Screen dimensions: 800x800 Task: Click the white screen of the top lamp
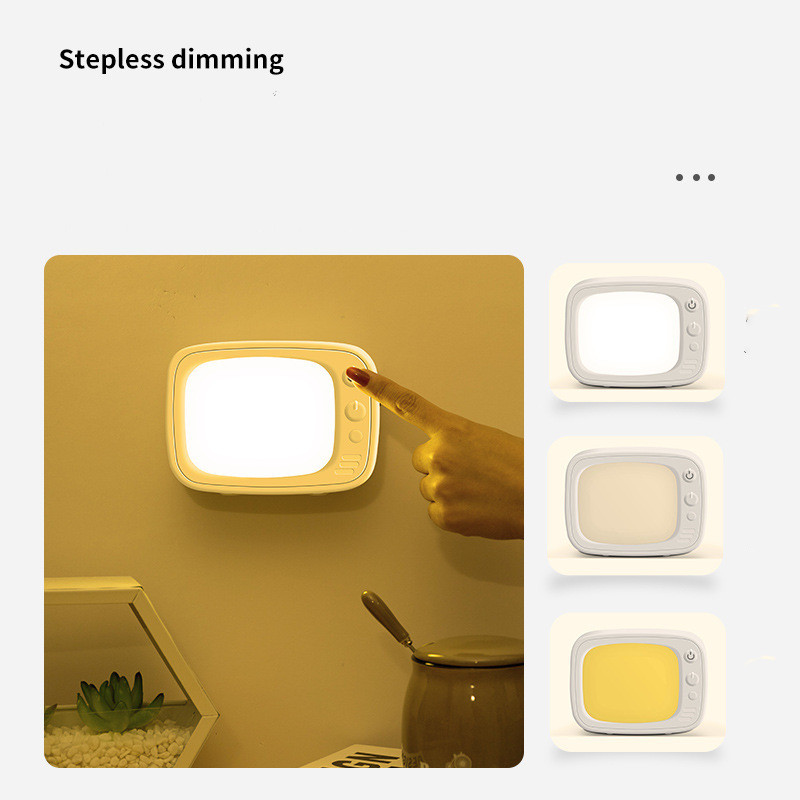(629, 333)
